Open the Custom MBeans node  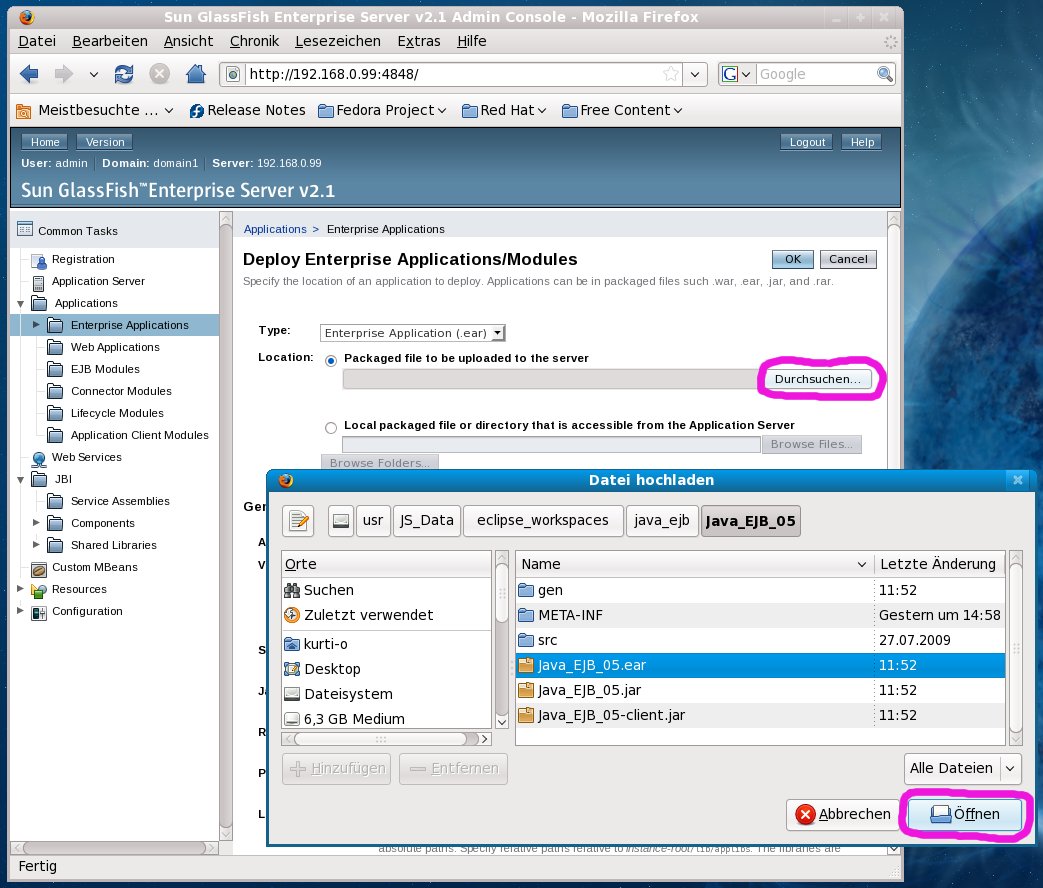point(94,567)
